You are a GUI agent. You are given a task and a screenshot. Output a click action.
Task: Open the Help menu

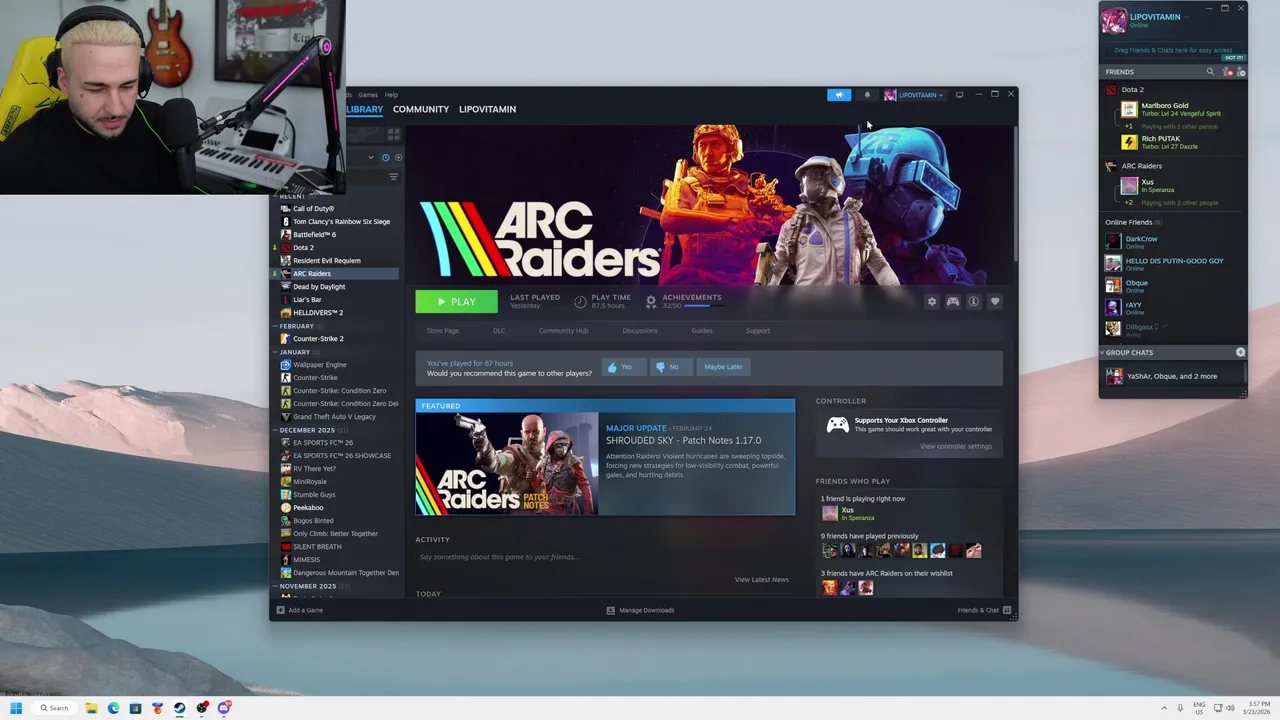[391, 95]
